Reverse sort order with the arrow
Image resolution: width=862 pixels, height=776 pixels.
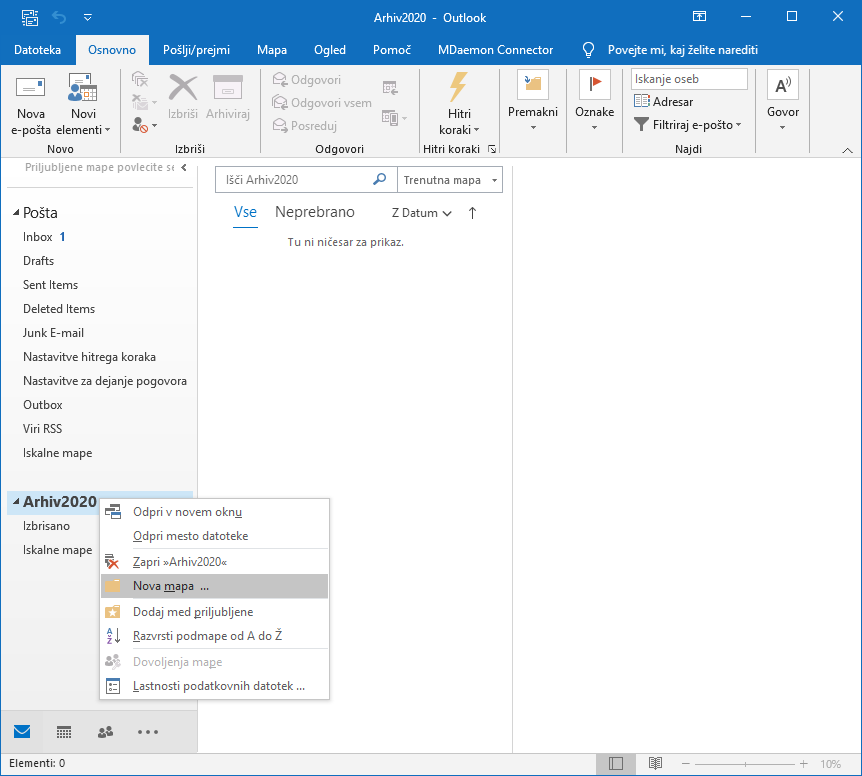[x=472, y=213]
